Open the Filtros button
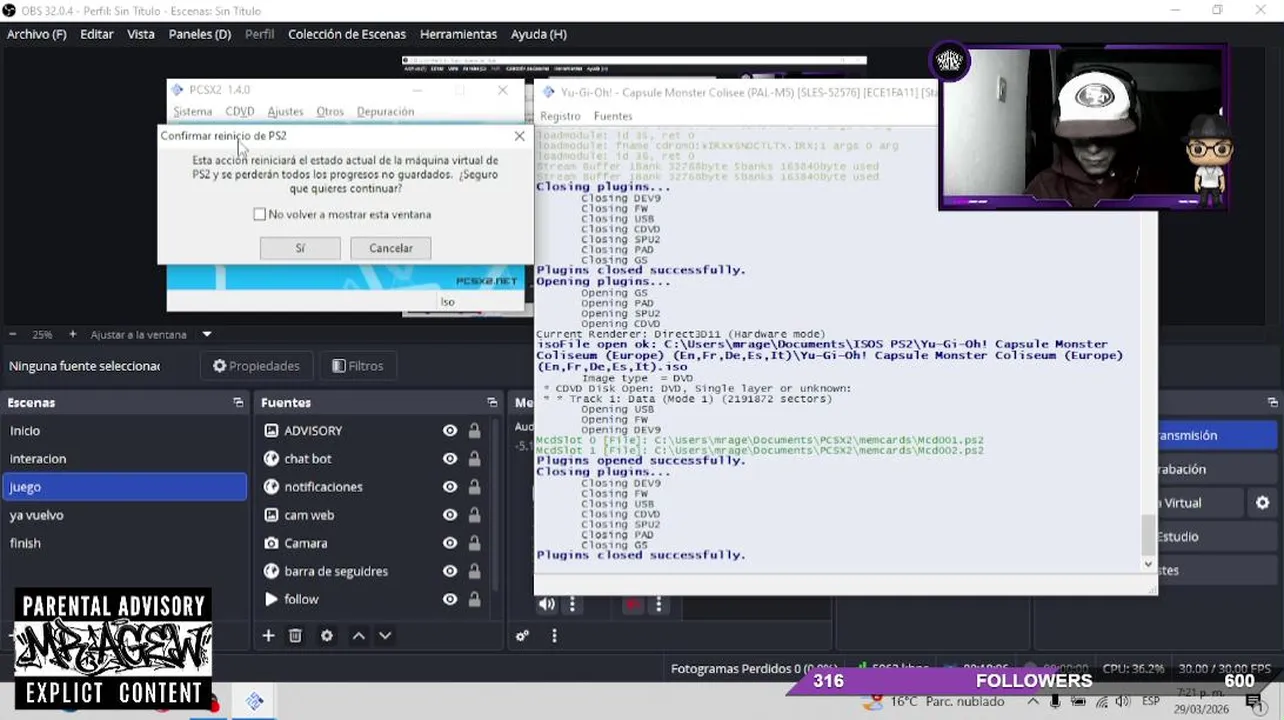 [x=357, y=366]
